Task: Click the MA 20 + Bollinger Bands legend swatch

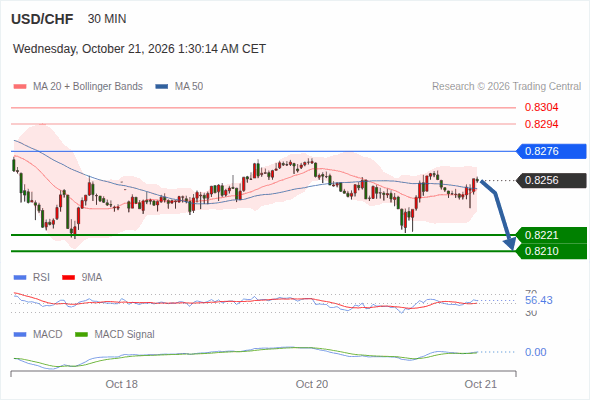Action: 20,87
